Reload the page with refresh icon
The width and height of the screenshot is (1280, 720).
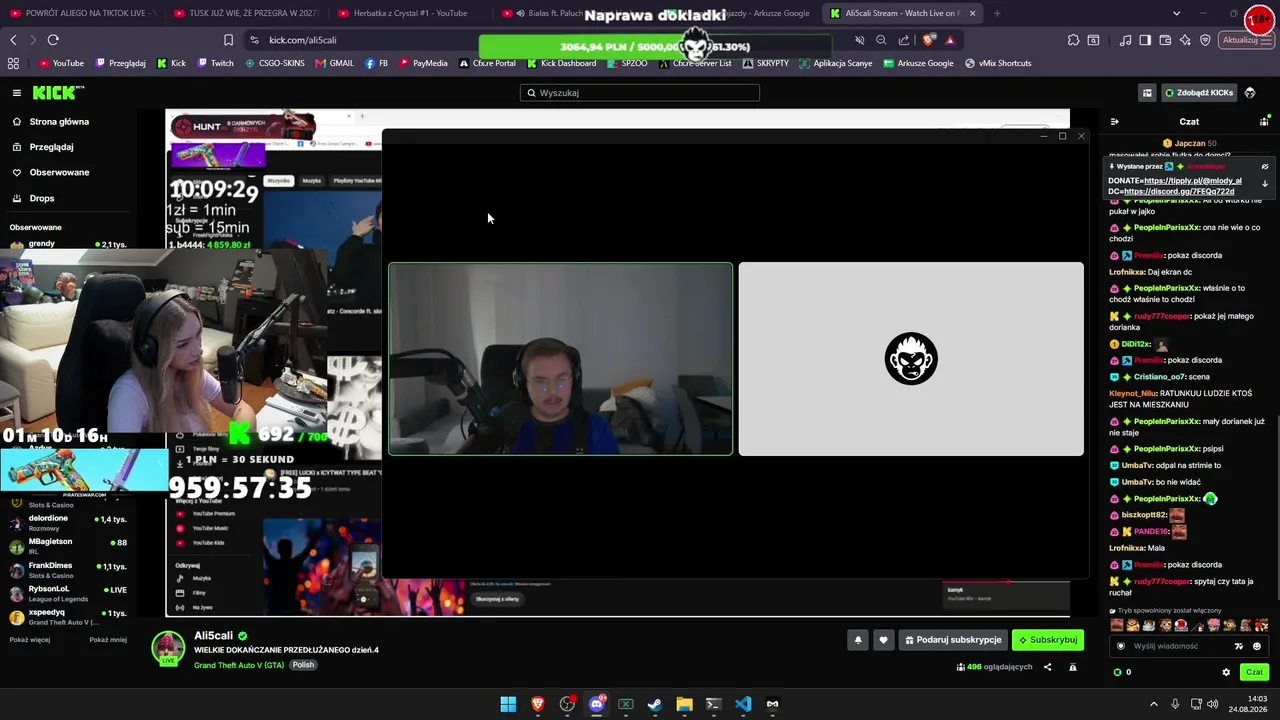[x=53, y=40]
